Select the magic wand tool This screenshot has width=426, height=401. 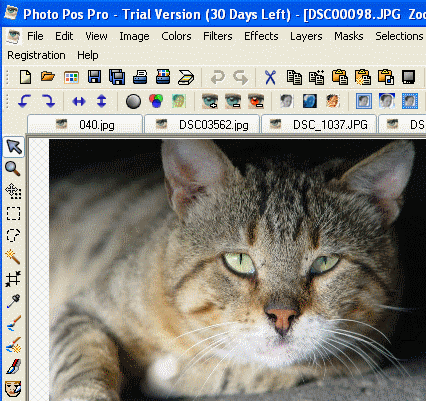pyautogui.click(x=13, y=257)
